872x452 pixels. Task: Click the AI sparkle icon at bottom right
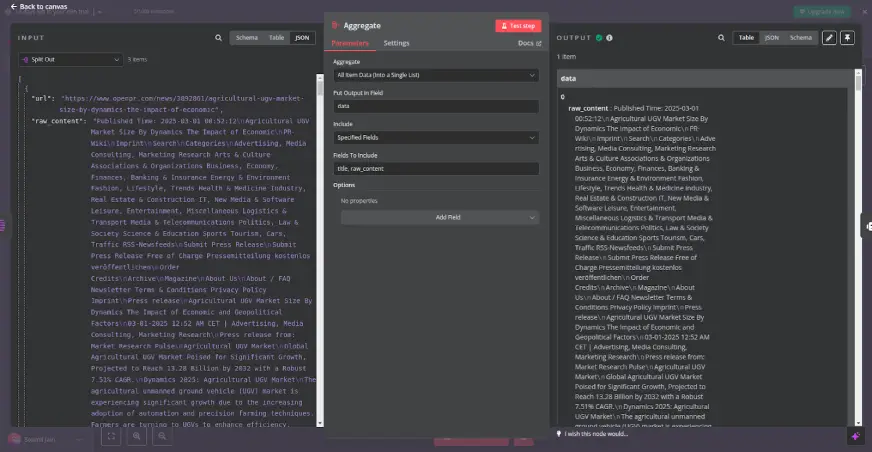(855, 436)
